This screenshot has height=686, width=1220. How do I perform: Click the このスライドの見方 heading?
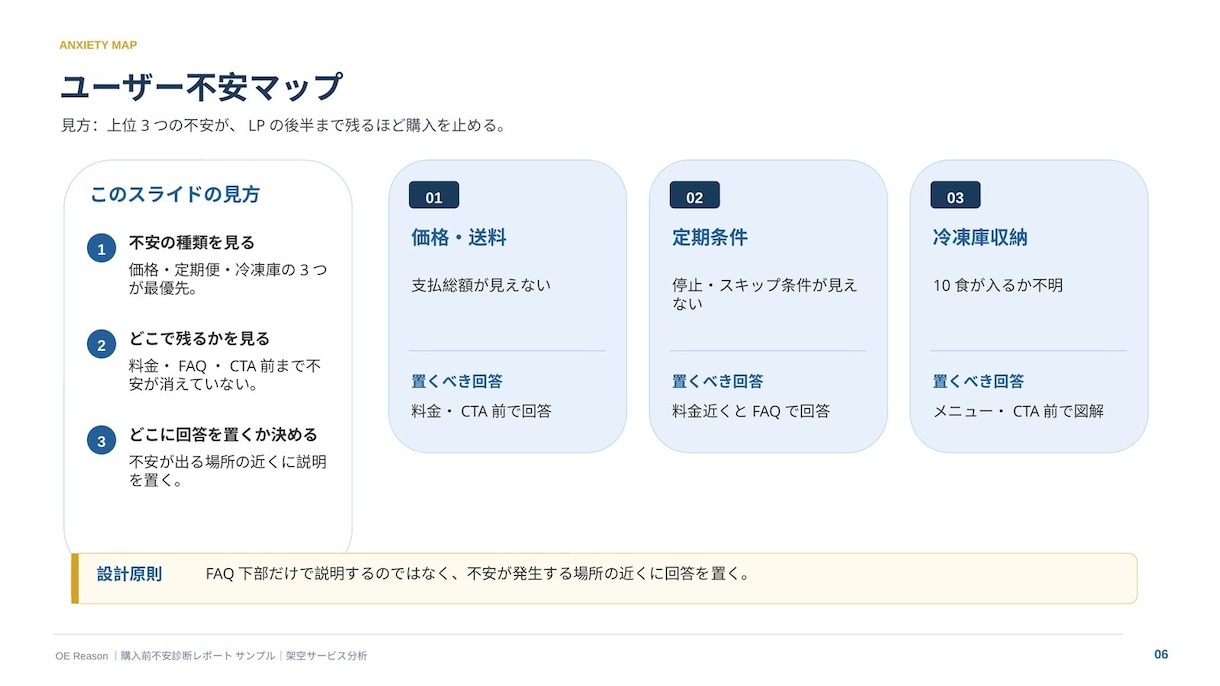[x=175, y=194]
